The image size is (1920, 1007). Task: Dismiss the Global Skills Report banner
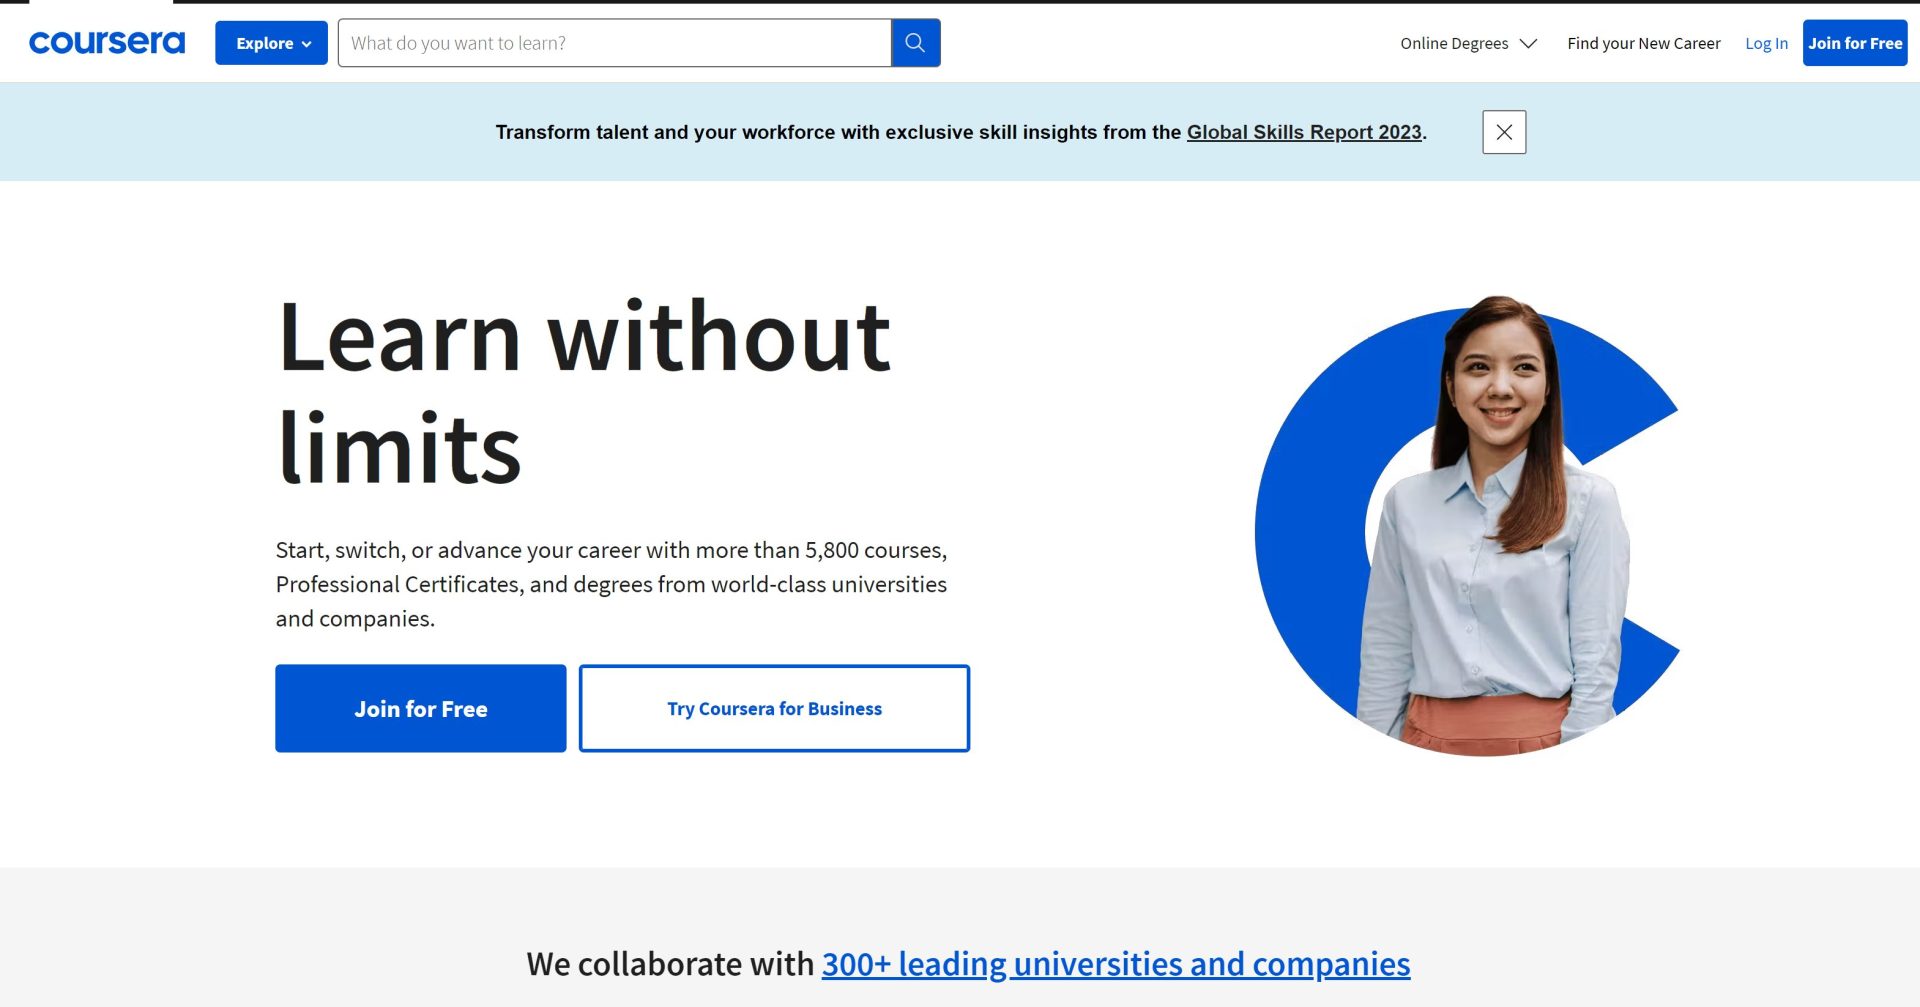1503,132
